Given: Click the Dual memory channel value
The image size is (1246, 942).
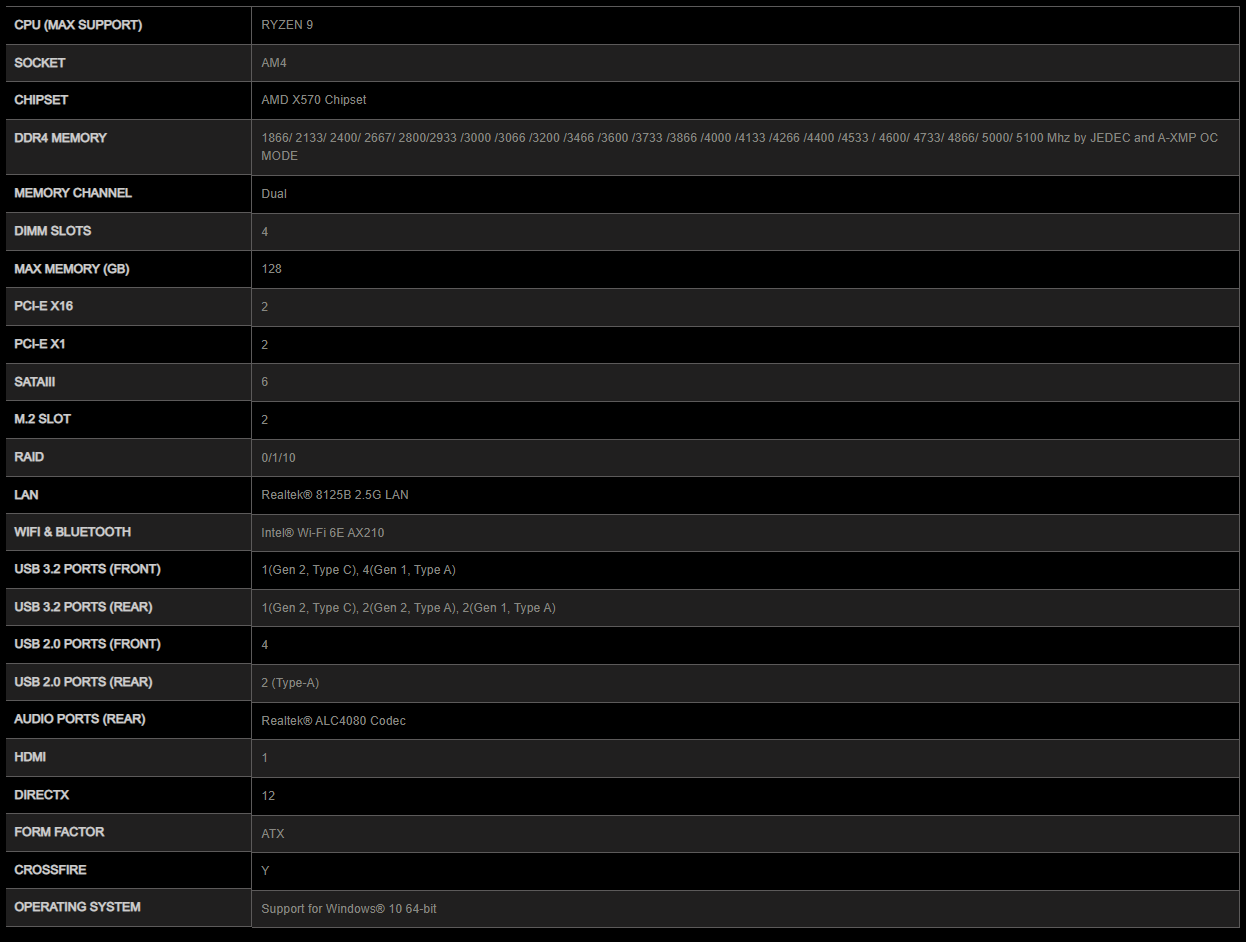Looking at the screenshot, I should tap(274, 194).
